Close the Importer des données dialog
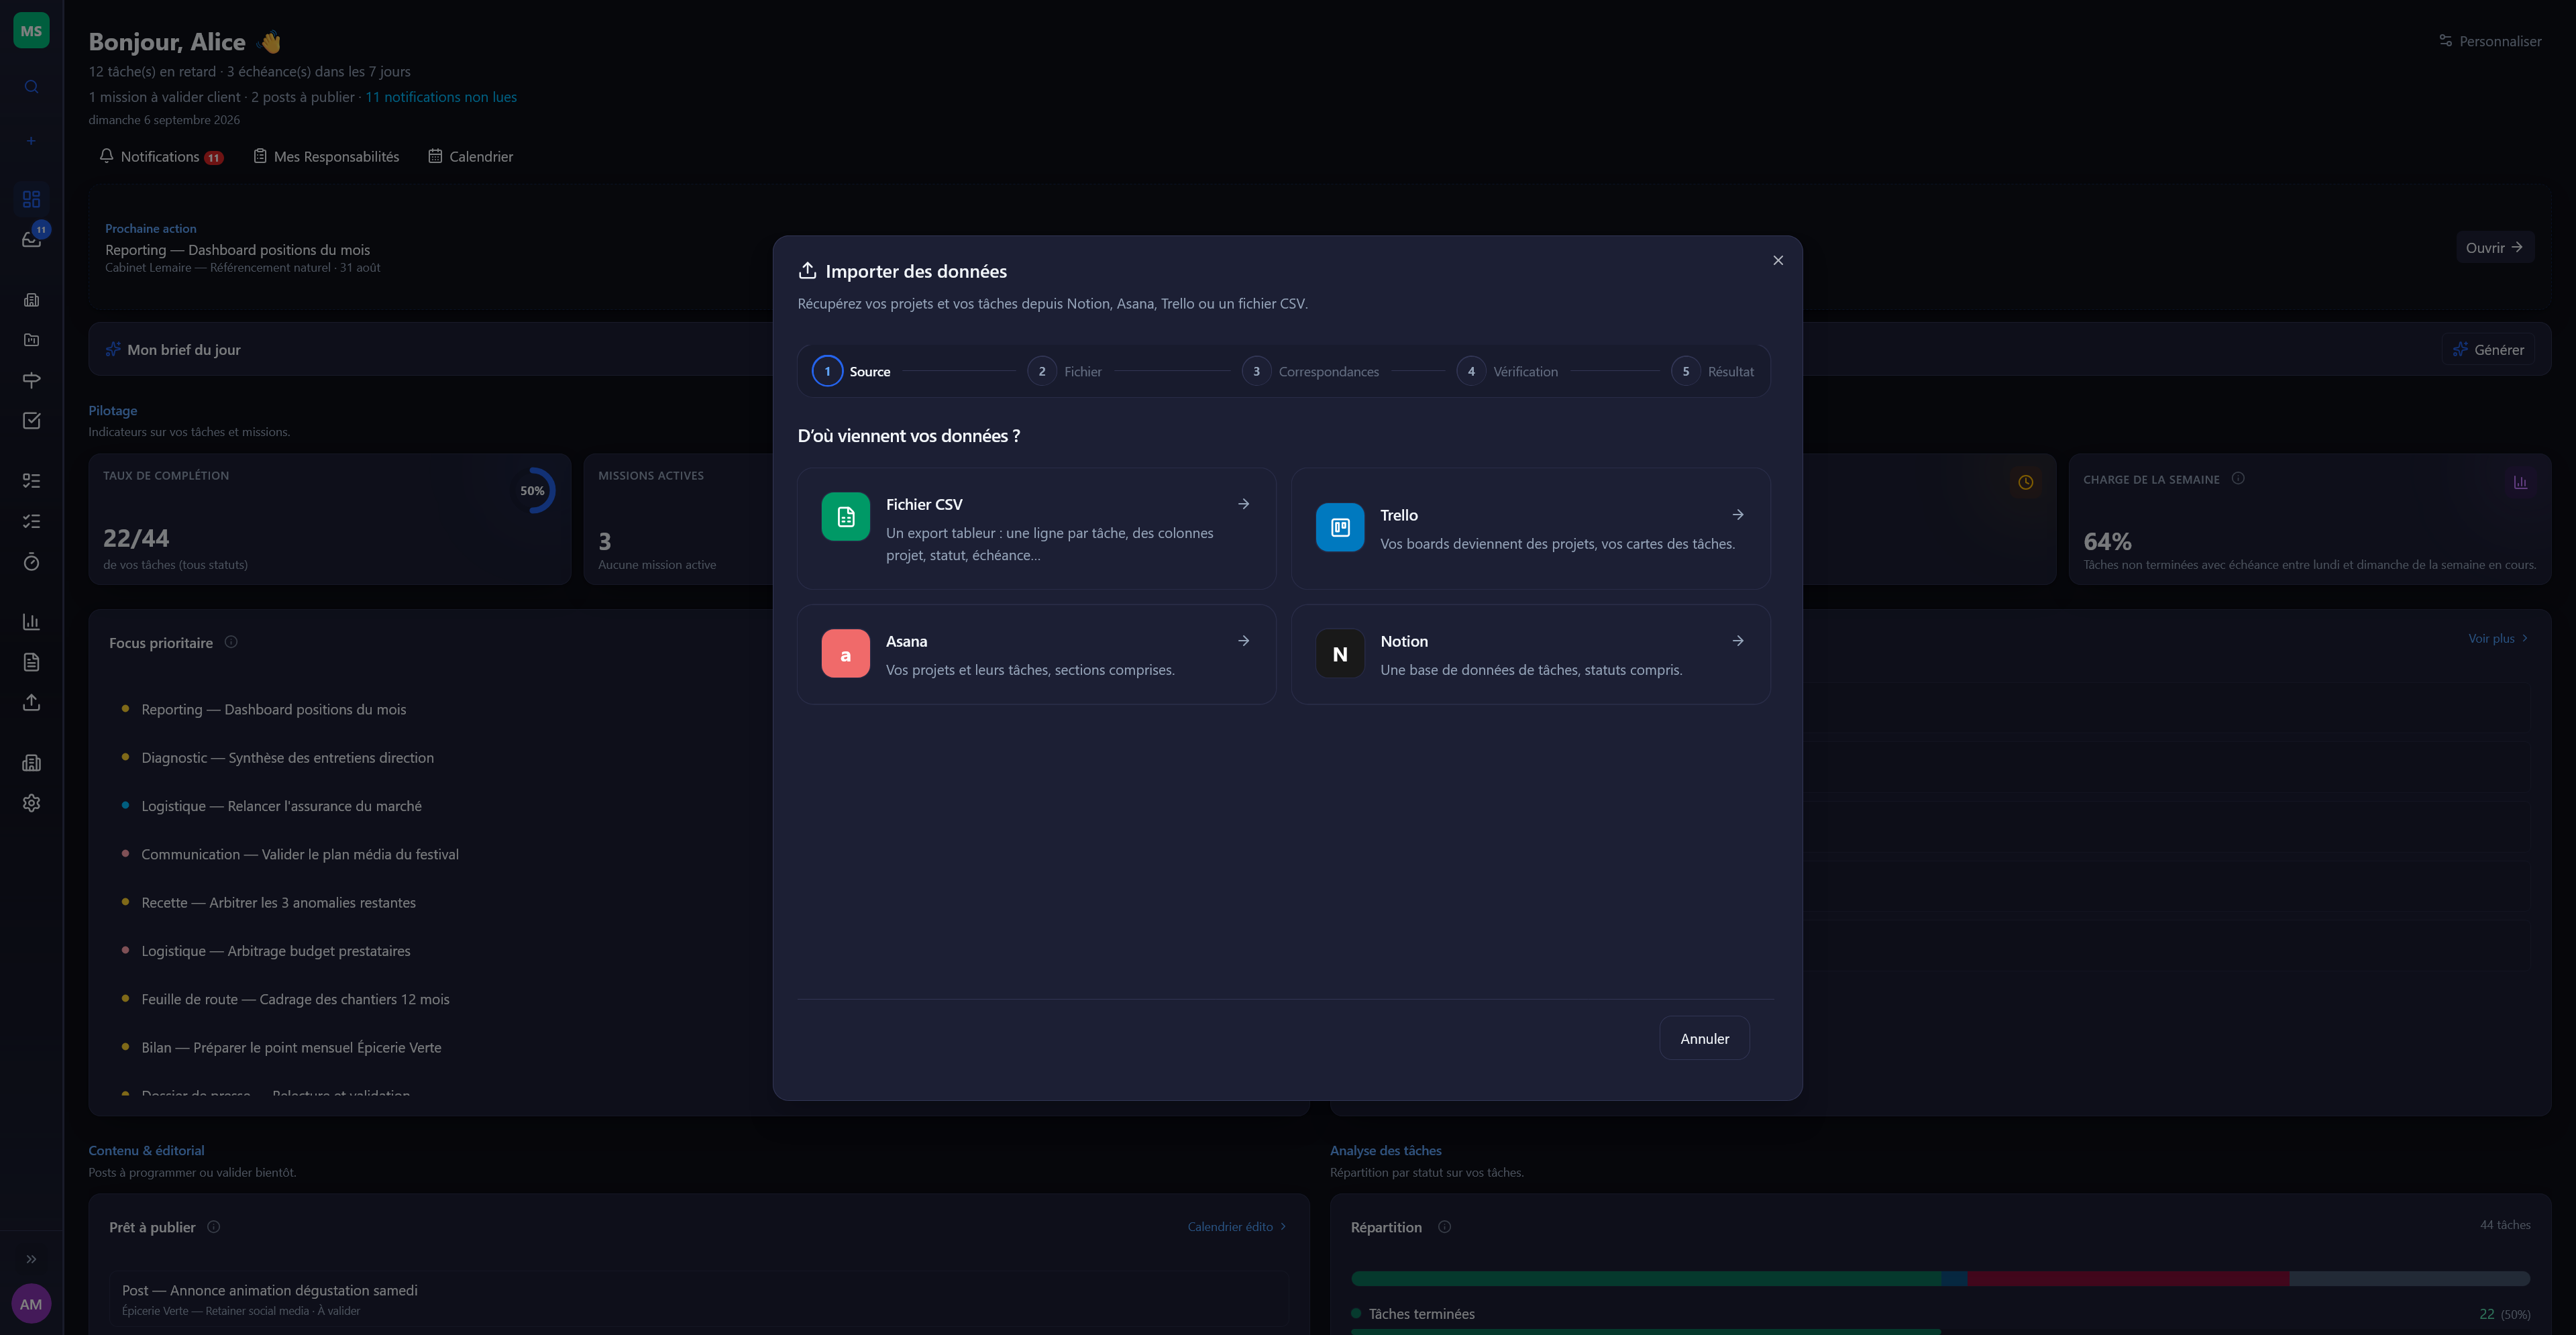 (x=1778, y=261)
